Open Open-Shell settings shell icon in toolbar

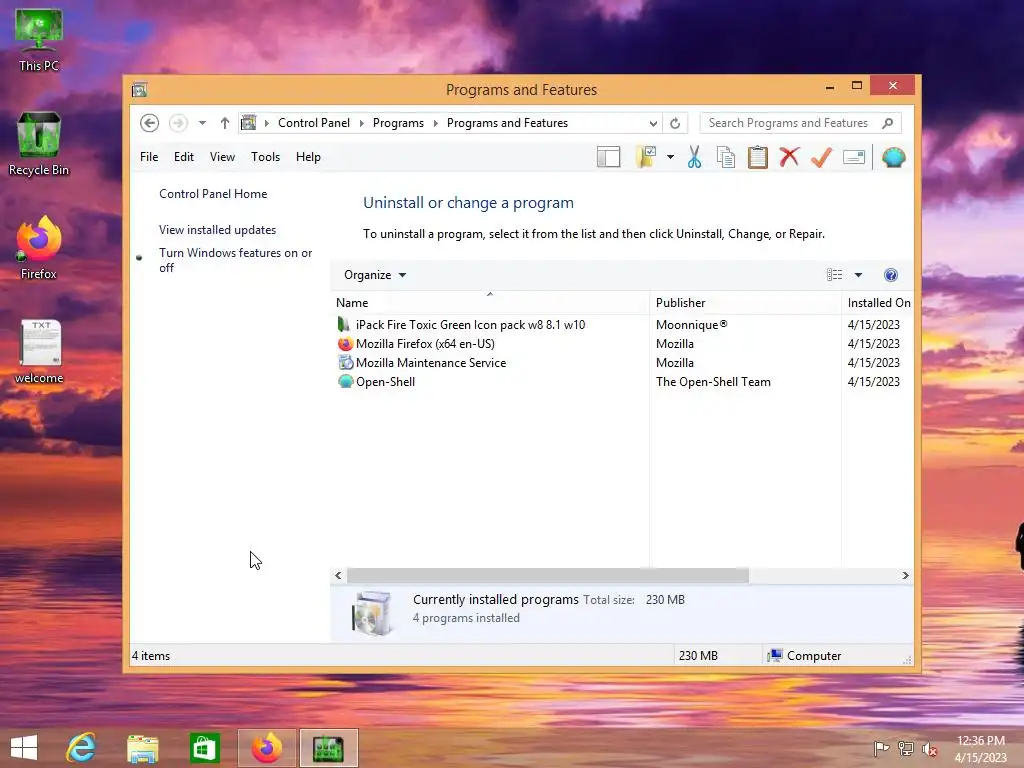[x=893, y=157]
